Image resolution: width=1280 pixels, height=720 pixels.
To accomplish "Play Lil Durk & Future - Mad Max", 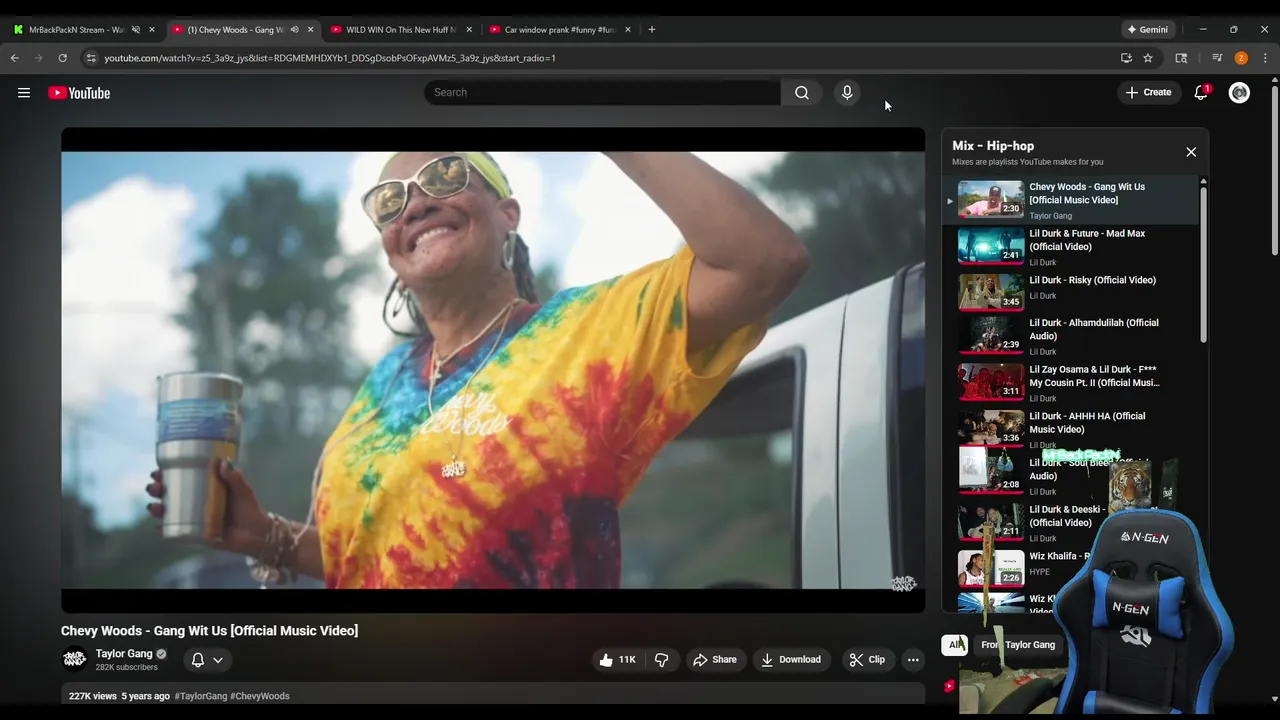I will 1071,246.
